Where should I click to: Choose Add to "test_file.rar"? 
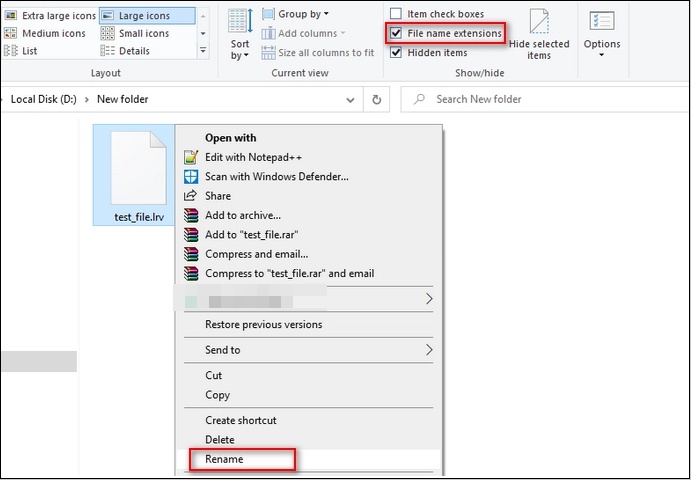(x=308, y=235)
